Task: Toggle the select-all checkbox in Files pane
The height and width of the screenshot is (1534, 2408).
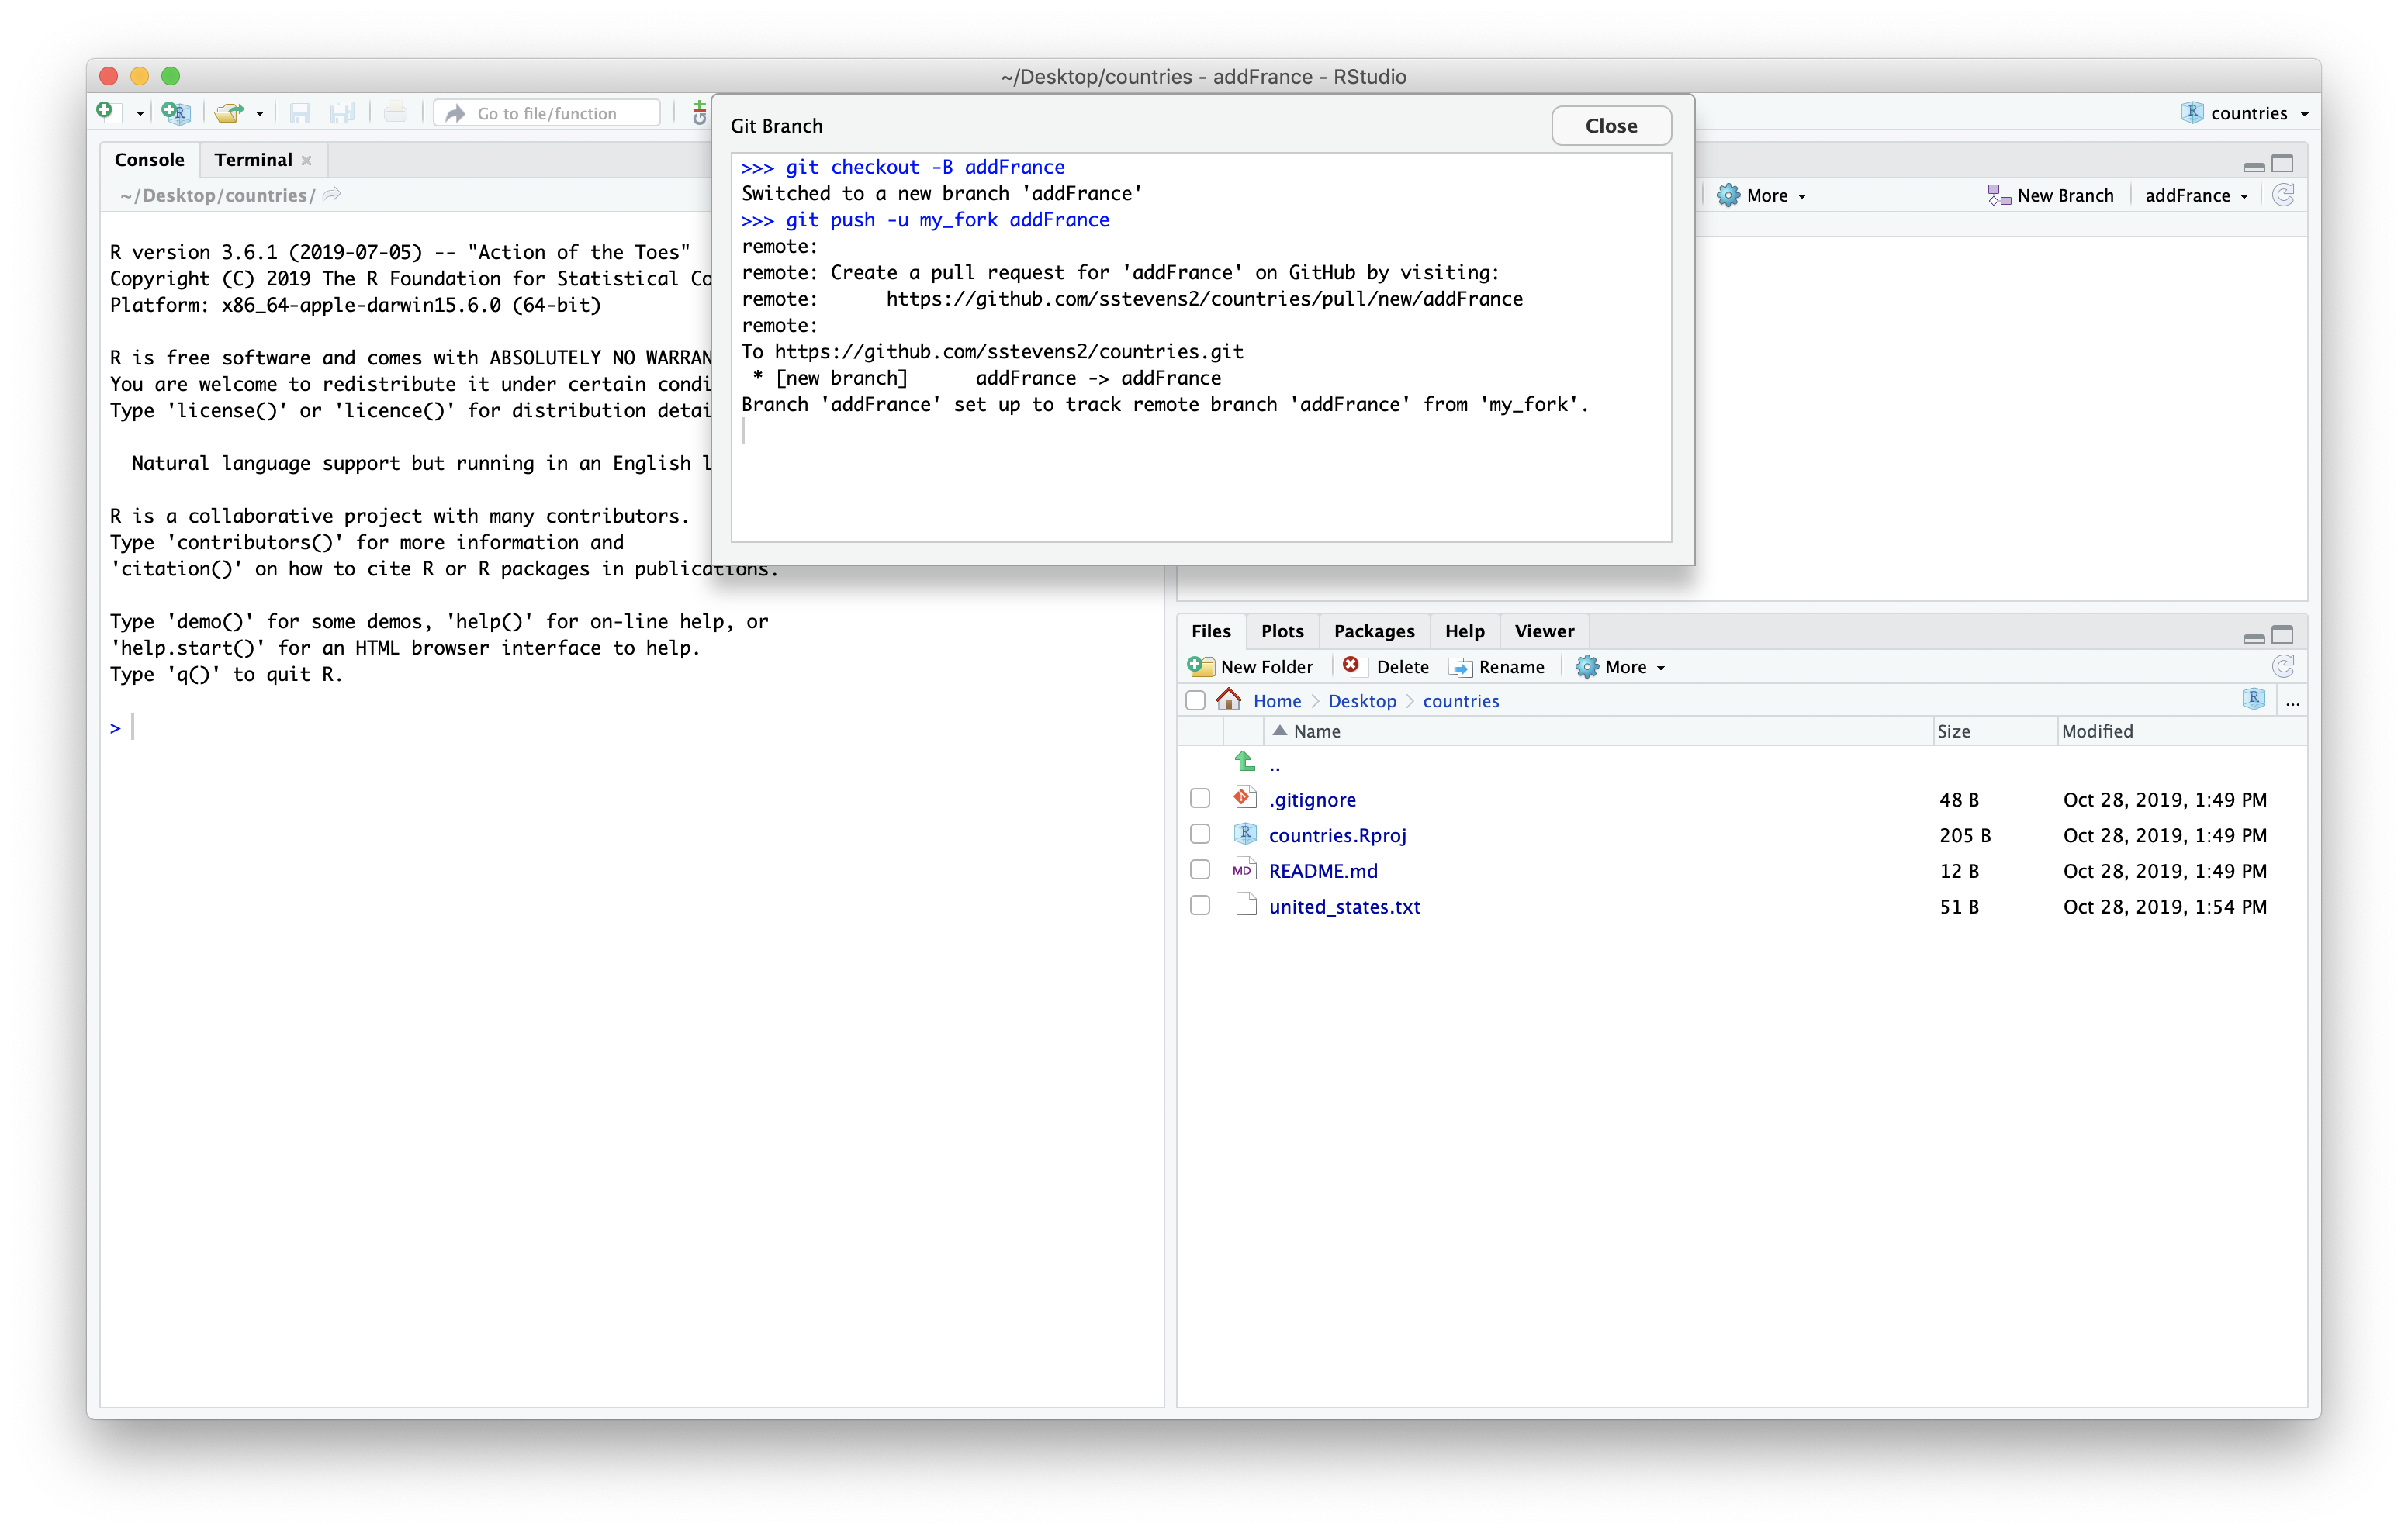Action: pyautogui.click(x=1195, y=700)
